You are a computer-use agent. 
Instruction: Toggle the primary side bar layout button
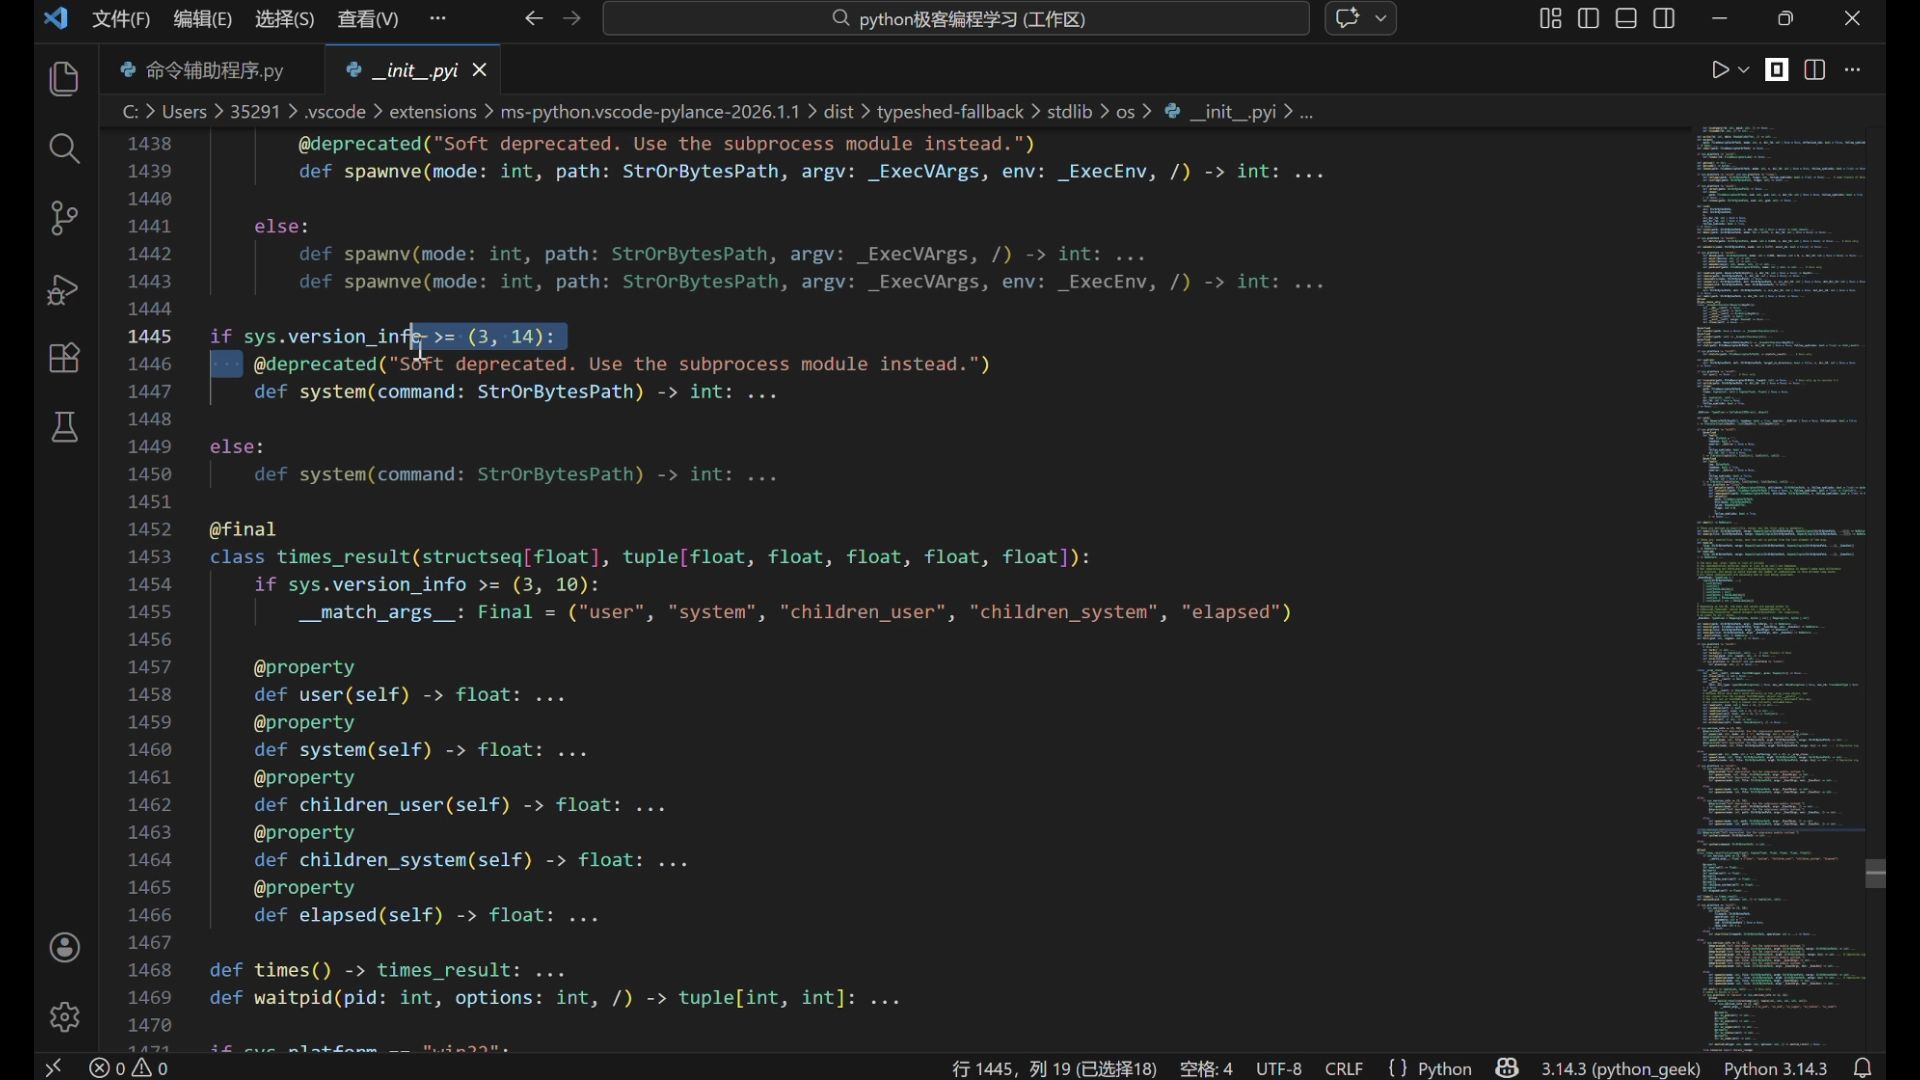(1588, 18)
